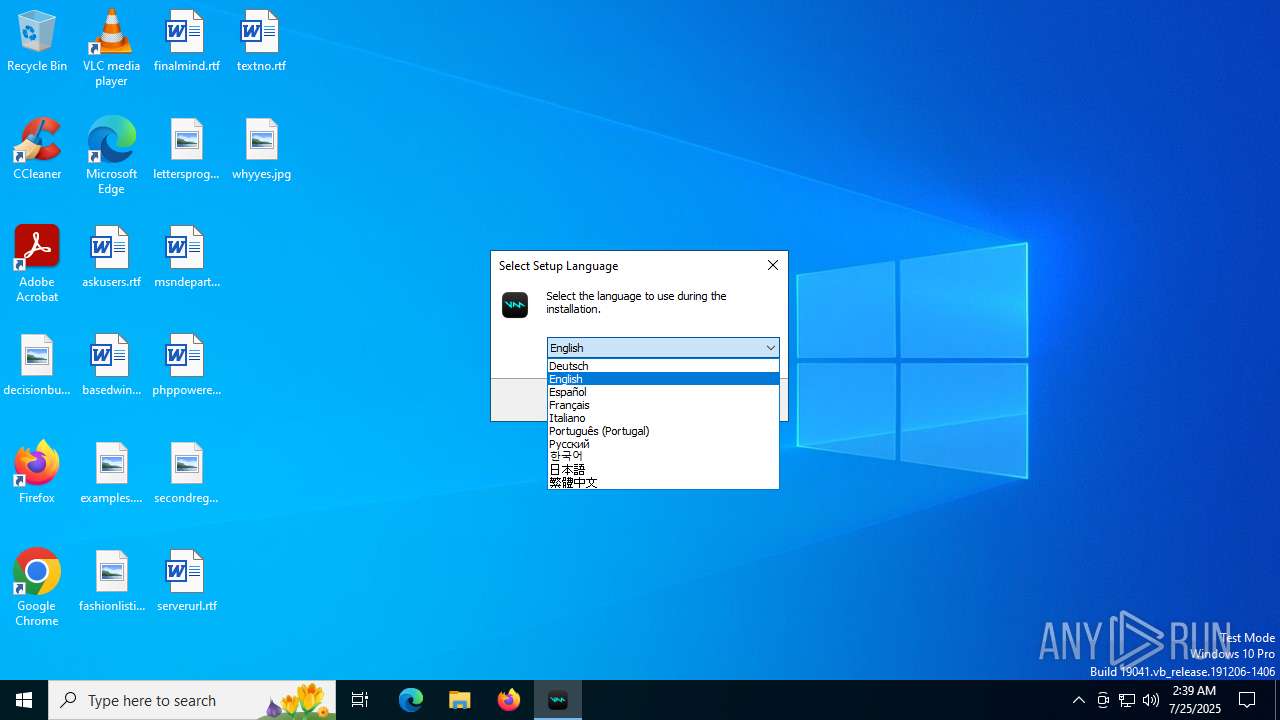1280x720 pixels.
Task: Open the network icon in system tray
Action: (x=1127, y=700)
